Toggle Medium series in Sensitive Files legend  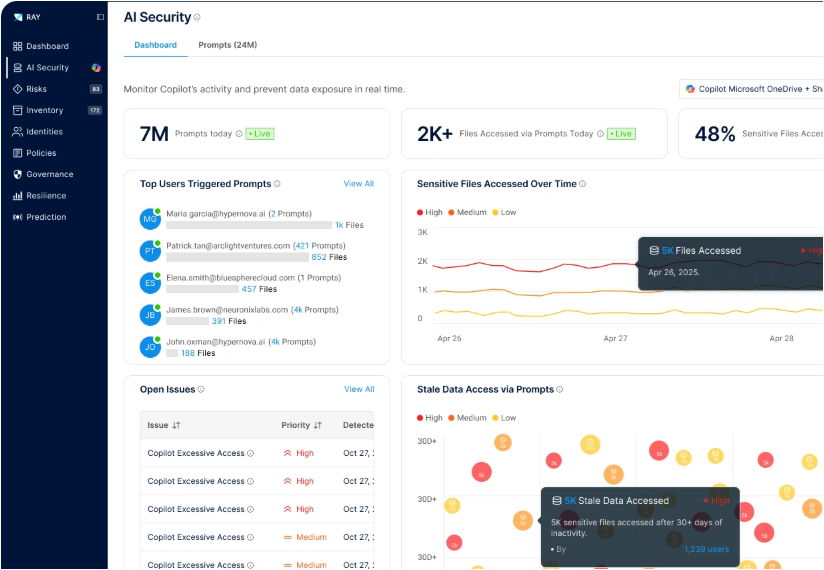click(x=467, y=213)
